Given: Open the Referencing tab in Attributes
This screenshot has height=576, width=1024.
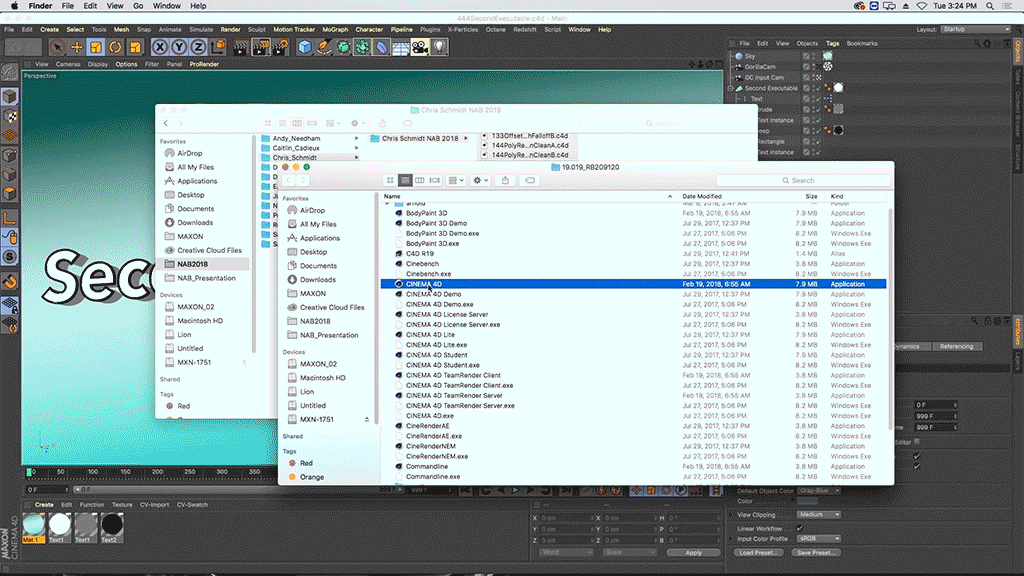Looking at the screenshot, I should click(957, 347).
